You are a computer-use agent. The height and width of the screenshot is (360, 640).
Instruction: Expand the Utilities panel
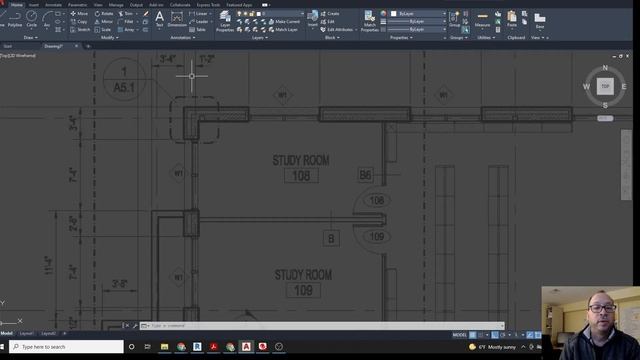click(486, 38)
